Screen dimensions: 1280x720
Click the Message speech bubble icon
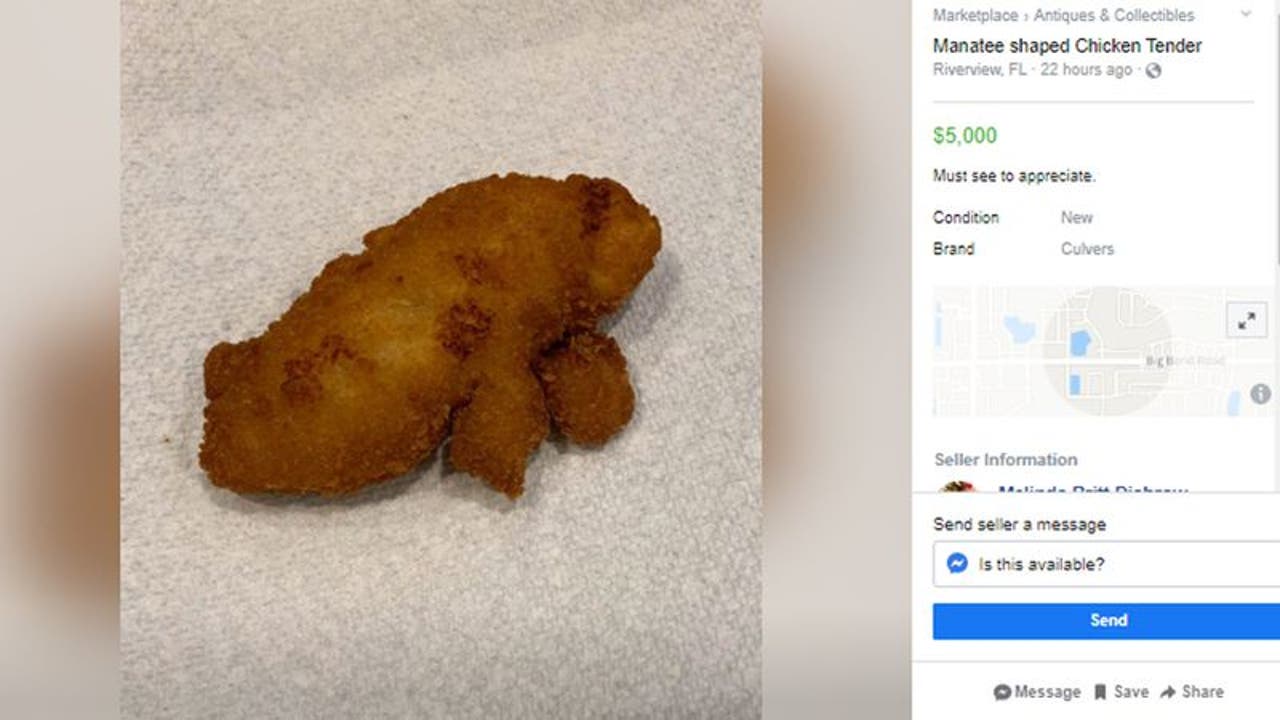coord(1002,692)
